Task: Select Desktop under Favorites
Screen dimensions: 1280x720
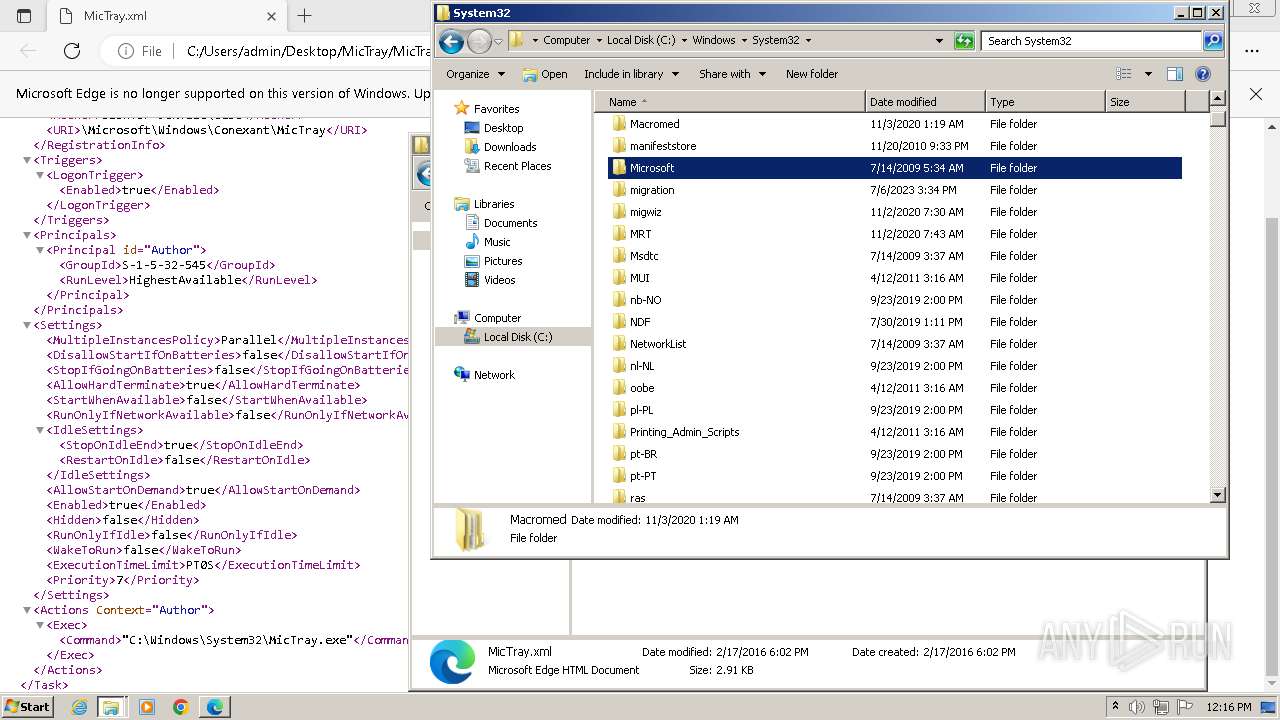Action: click(x=503, y=128)
